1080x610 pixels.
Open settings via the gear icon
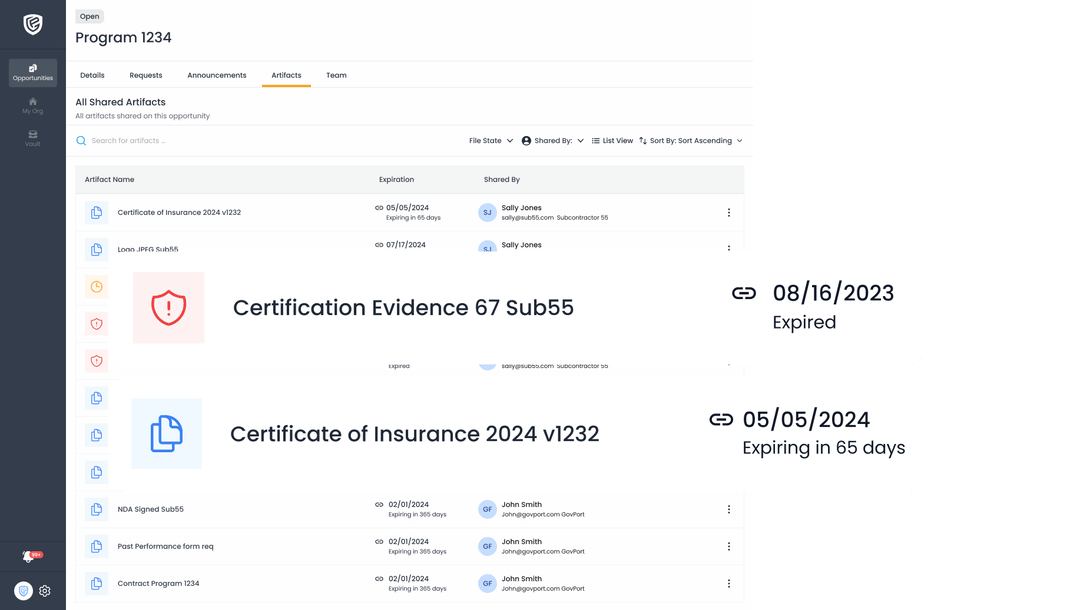point(44,590)
